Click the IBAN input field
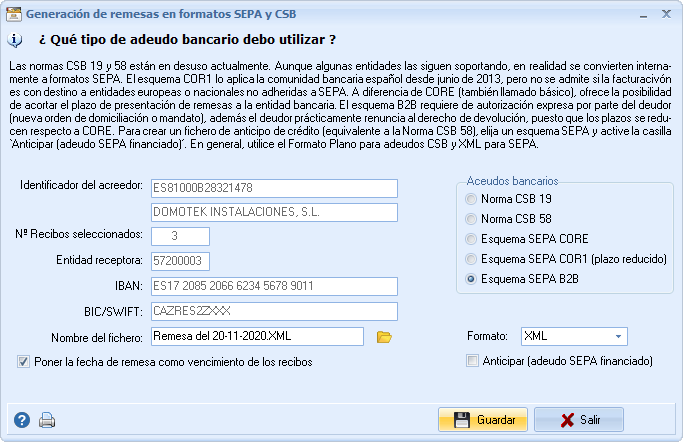Image resolution: width=683 pixels, height=442 pixels. (x=273, y=286)
